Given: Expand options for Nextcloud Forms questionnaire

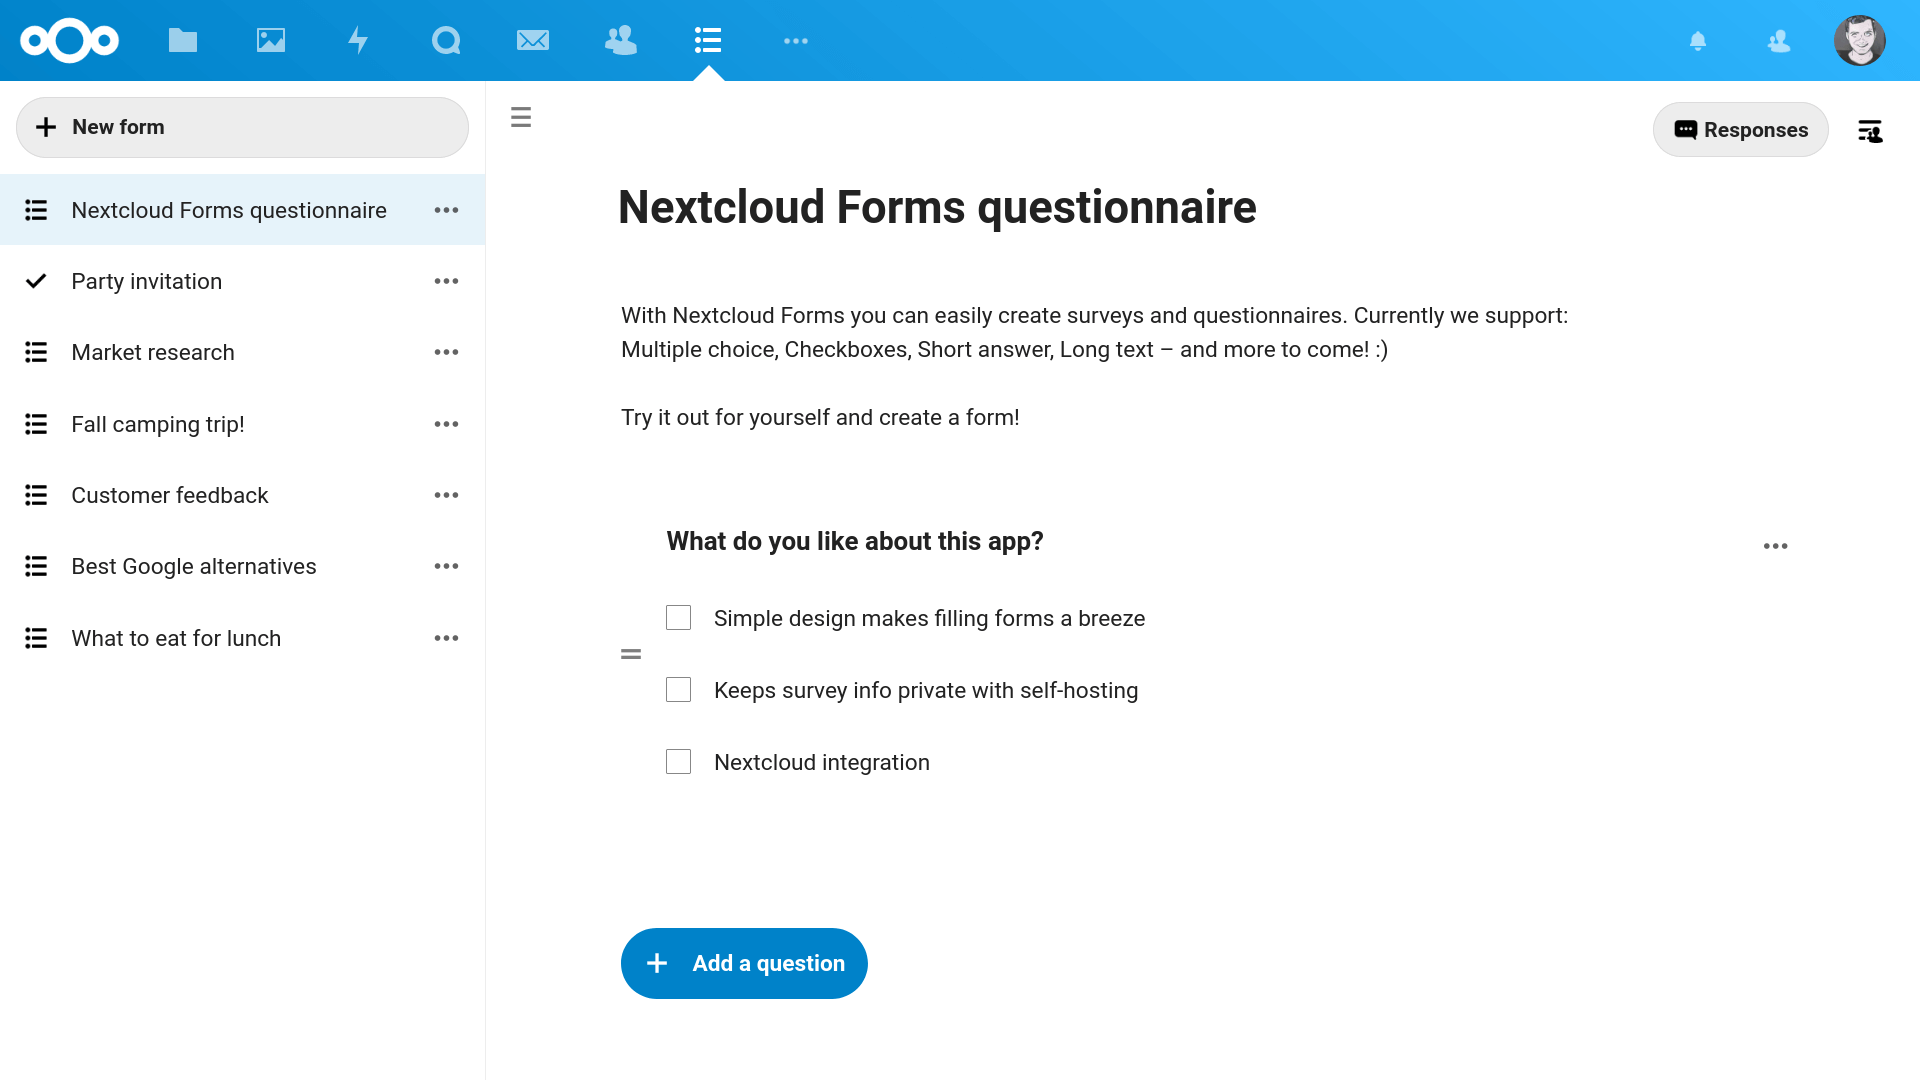Looking at the screenshot, I should click(x=448, y=210).
